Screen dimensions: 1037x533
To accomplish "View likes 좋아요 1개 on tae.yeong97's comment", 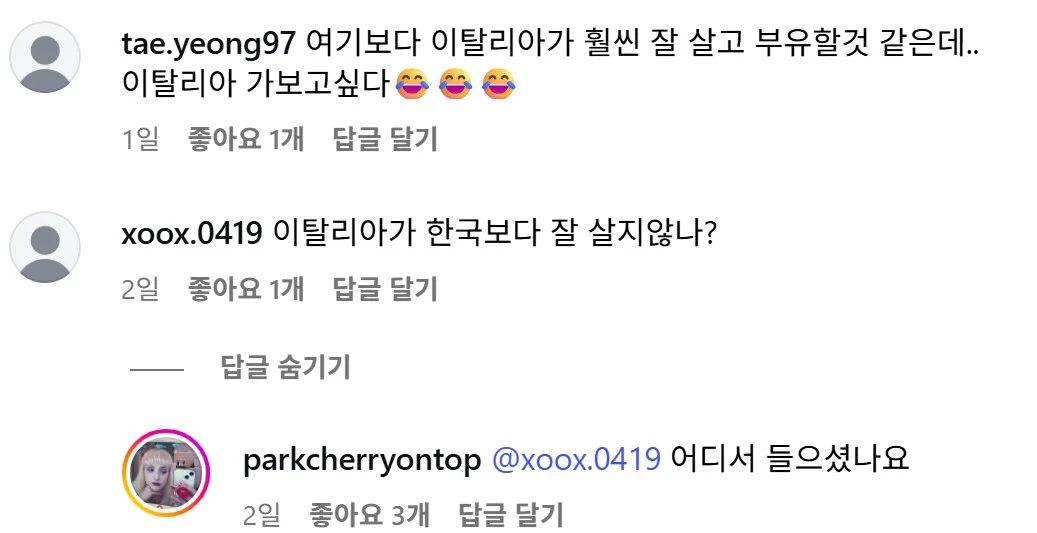I will click(246, 140).
